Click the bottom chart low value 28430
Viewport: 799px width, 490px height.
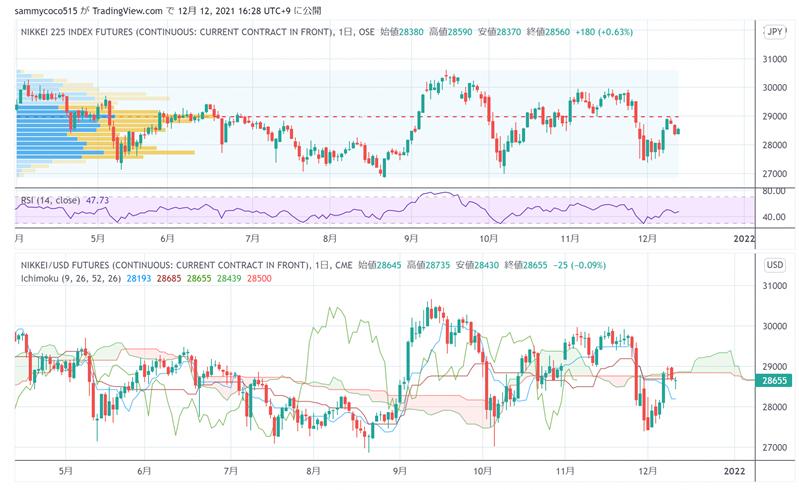pos(487,265)
